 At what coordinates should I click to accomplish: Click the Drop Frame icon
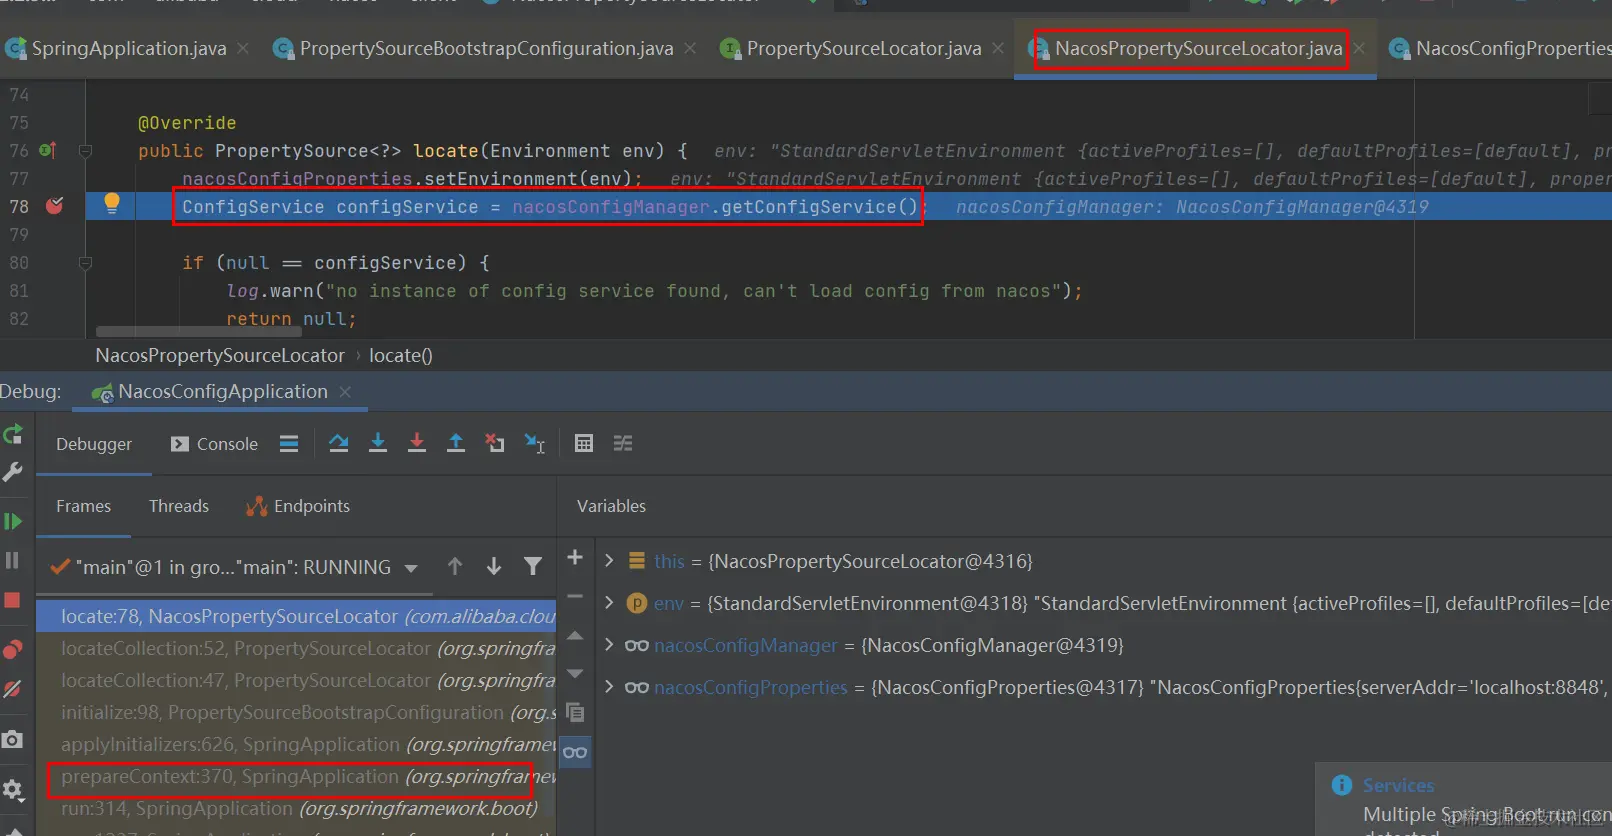click(x=495, y=443)
